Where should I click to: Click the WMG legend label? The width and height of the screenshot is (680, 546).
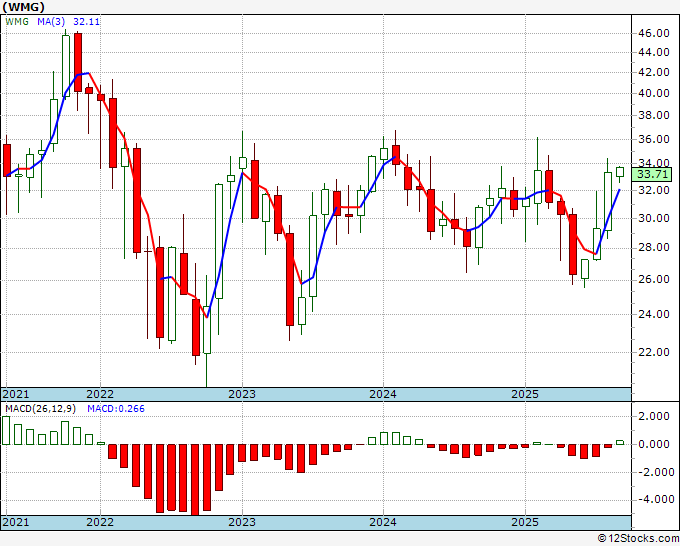point(17,21)
